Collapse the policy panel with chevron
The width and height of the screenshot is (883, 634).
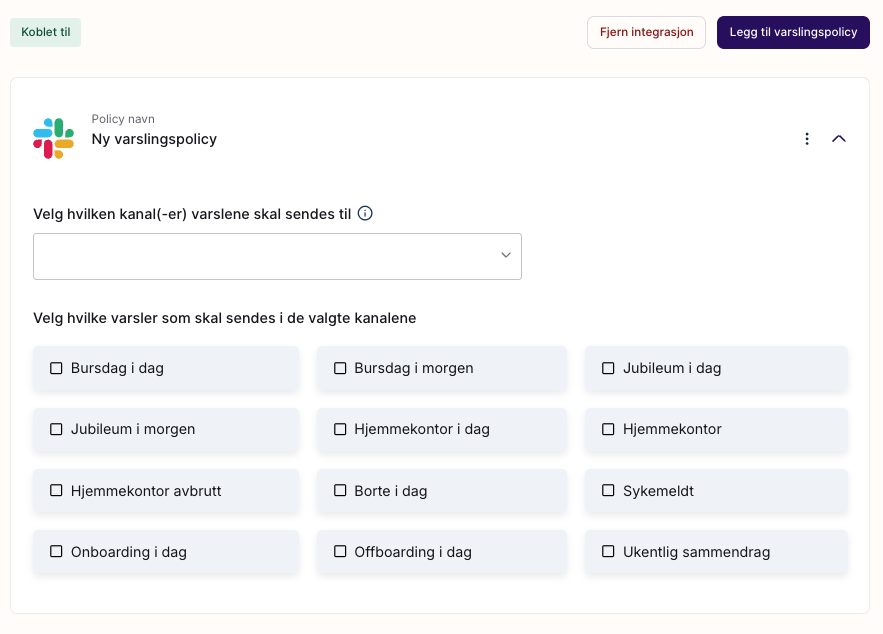(839, 139)
